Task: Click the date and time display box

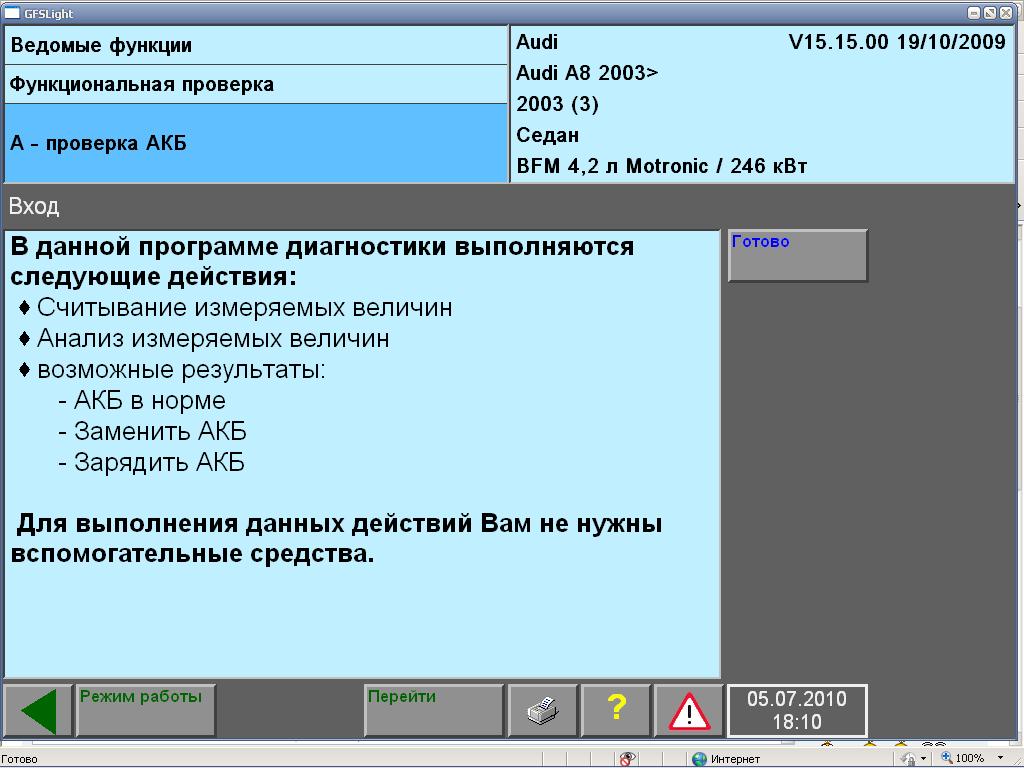Action: click(x=797, y=711)
